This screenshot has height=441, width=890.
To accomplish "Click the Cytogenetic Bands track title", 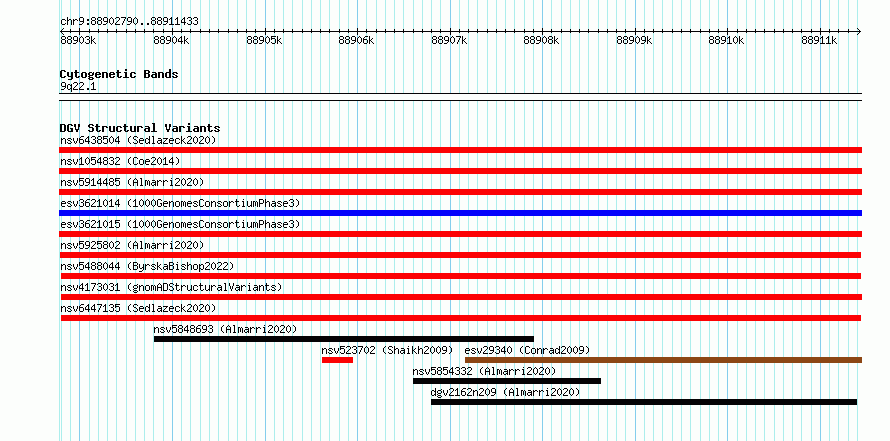I will click(119, 74).
